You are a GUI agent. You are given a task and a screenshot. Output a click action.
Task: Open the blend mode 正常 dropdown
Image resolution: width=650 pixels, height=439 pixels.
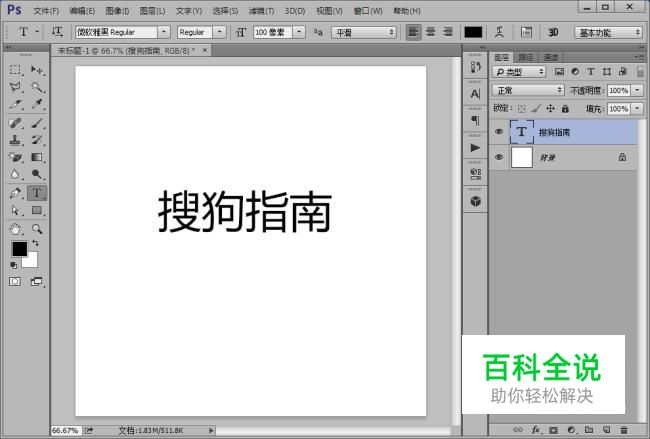pyautogui.click(x=528, y=90)
